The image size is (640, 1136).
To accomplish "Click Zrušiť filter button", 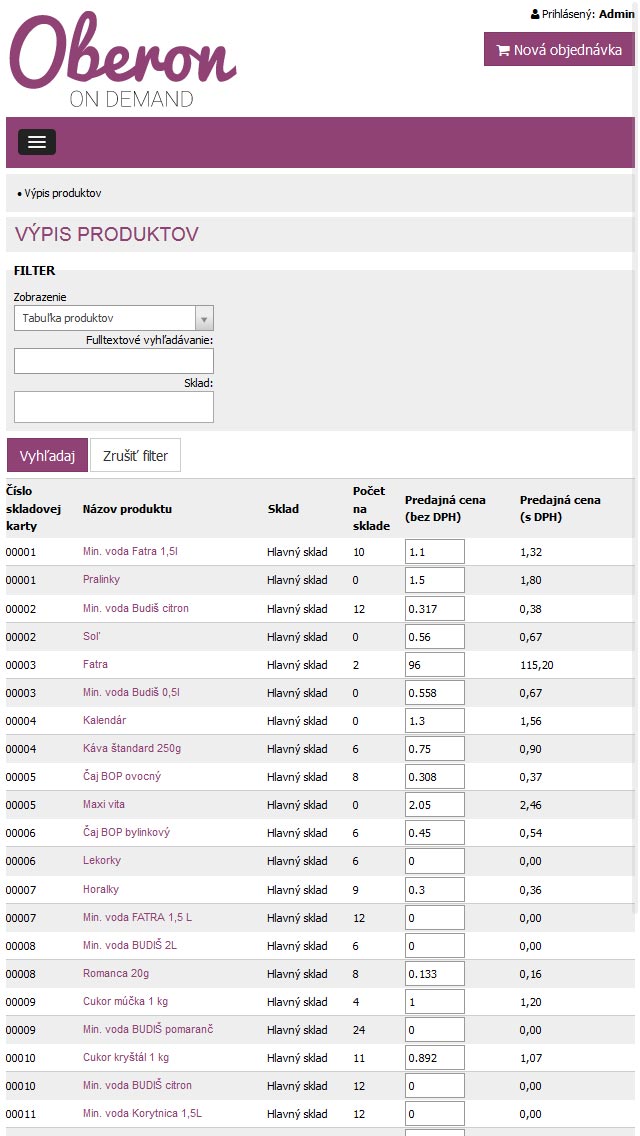I will click(135, 455).
